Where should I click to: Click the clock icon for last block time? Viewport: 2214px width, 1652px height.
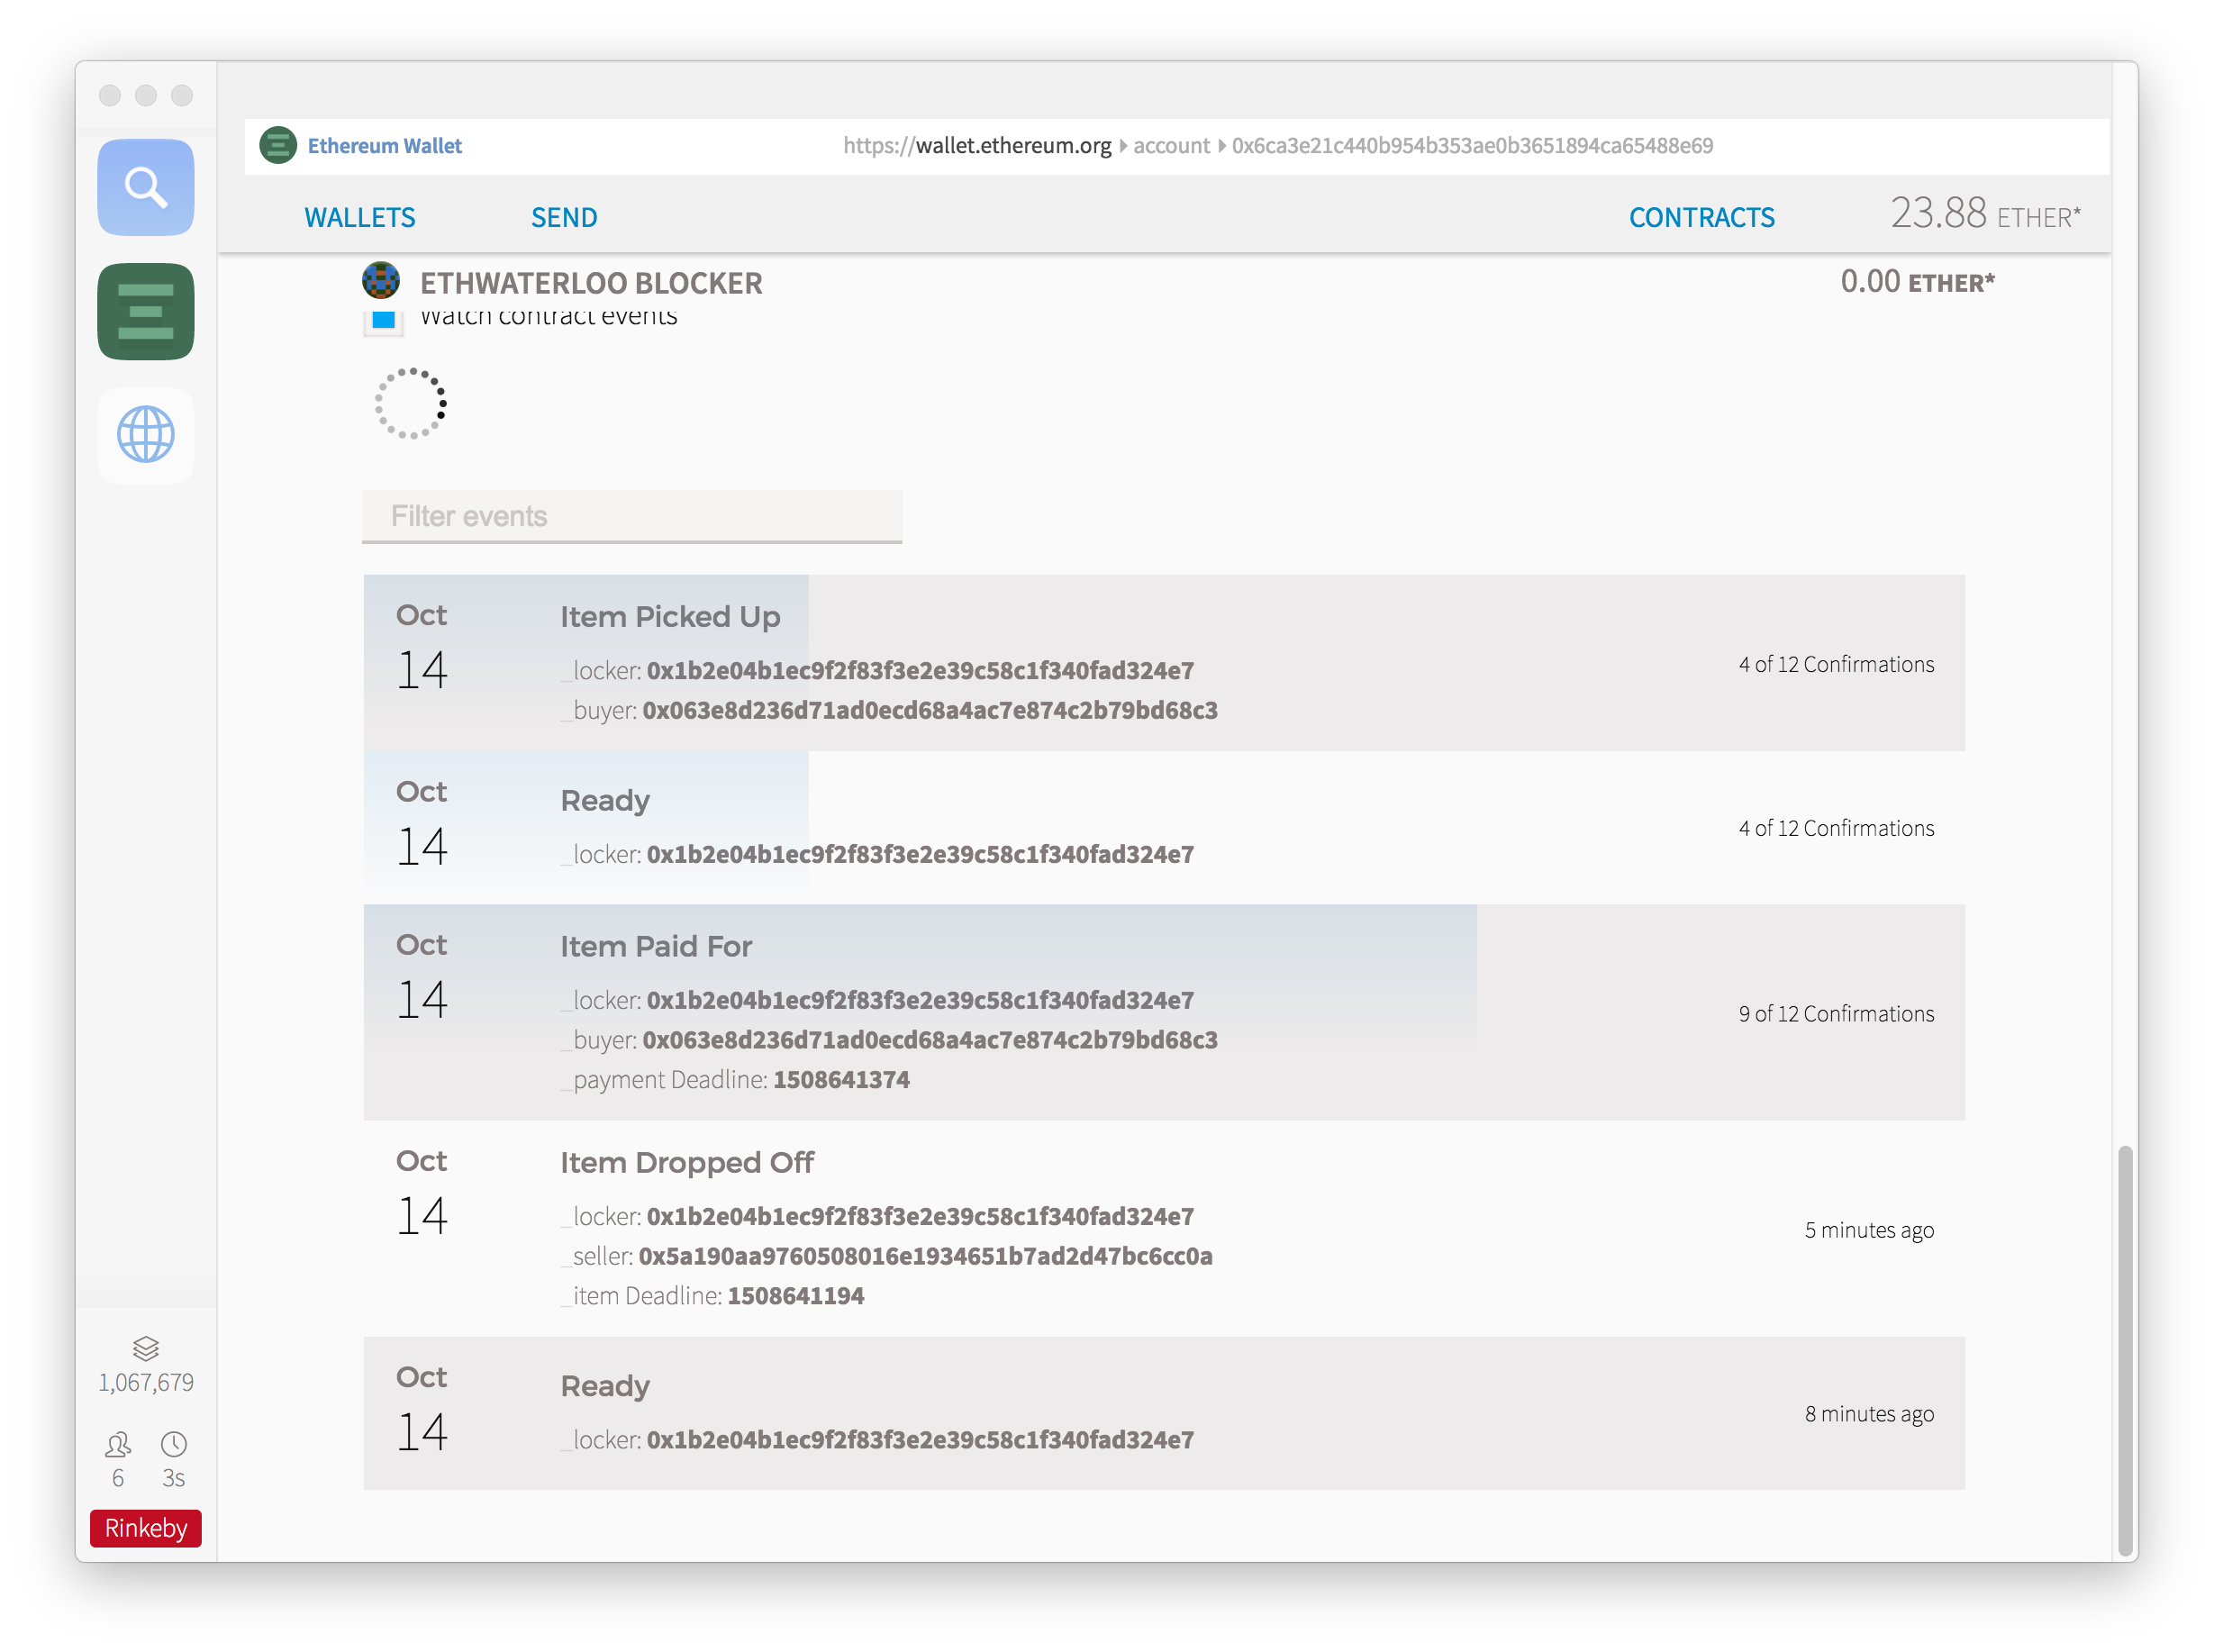click(174, 1444)
